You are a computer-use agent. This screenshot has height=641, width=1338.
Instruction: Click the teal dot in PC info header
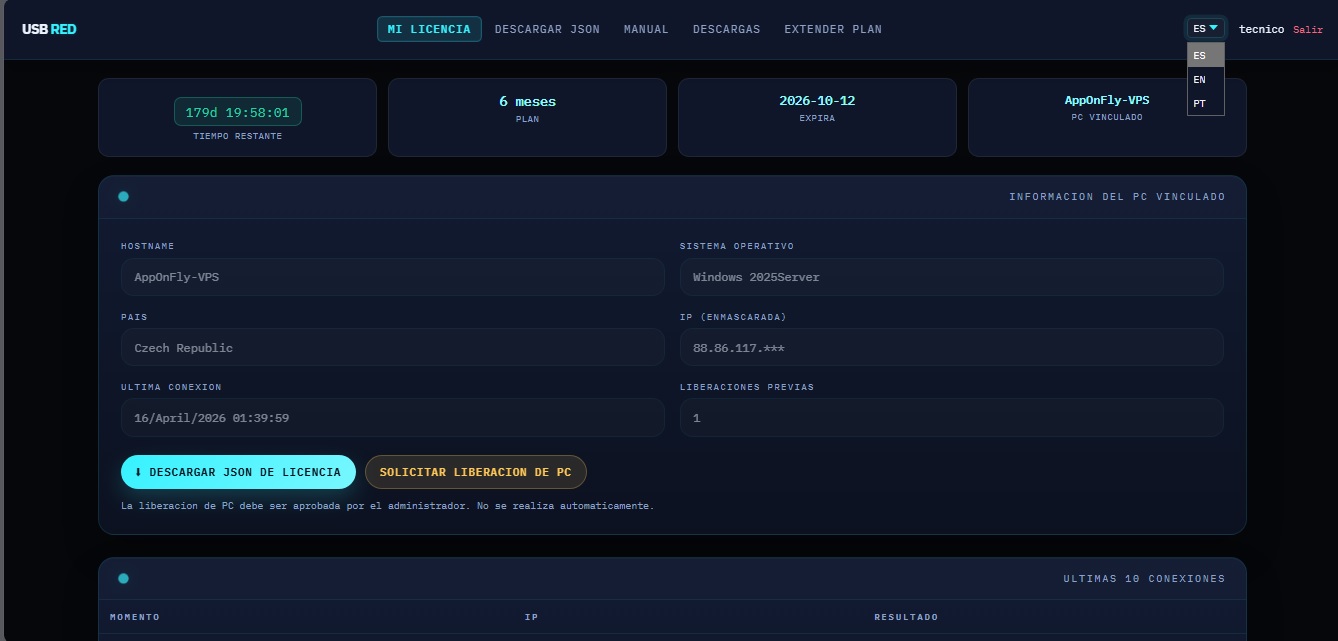(x=123, y=197)
